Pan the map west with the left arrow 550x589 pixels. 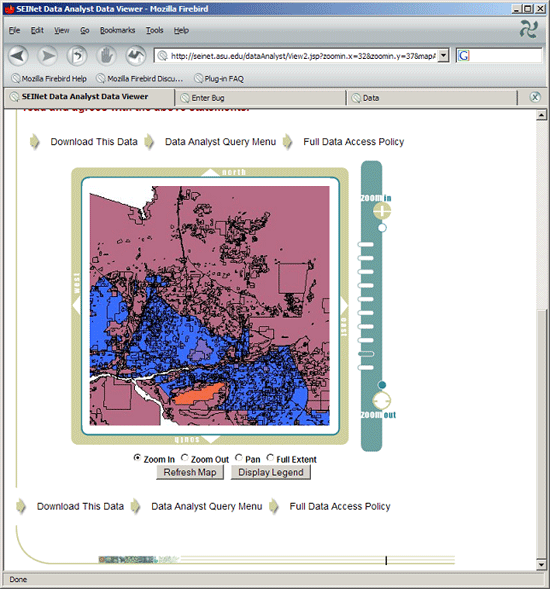(76, 305)
